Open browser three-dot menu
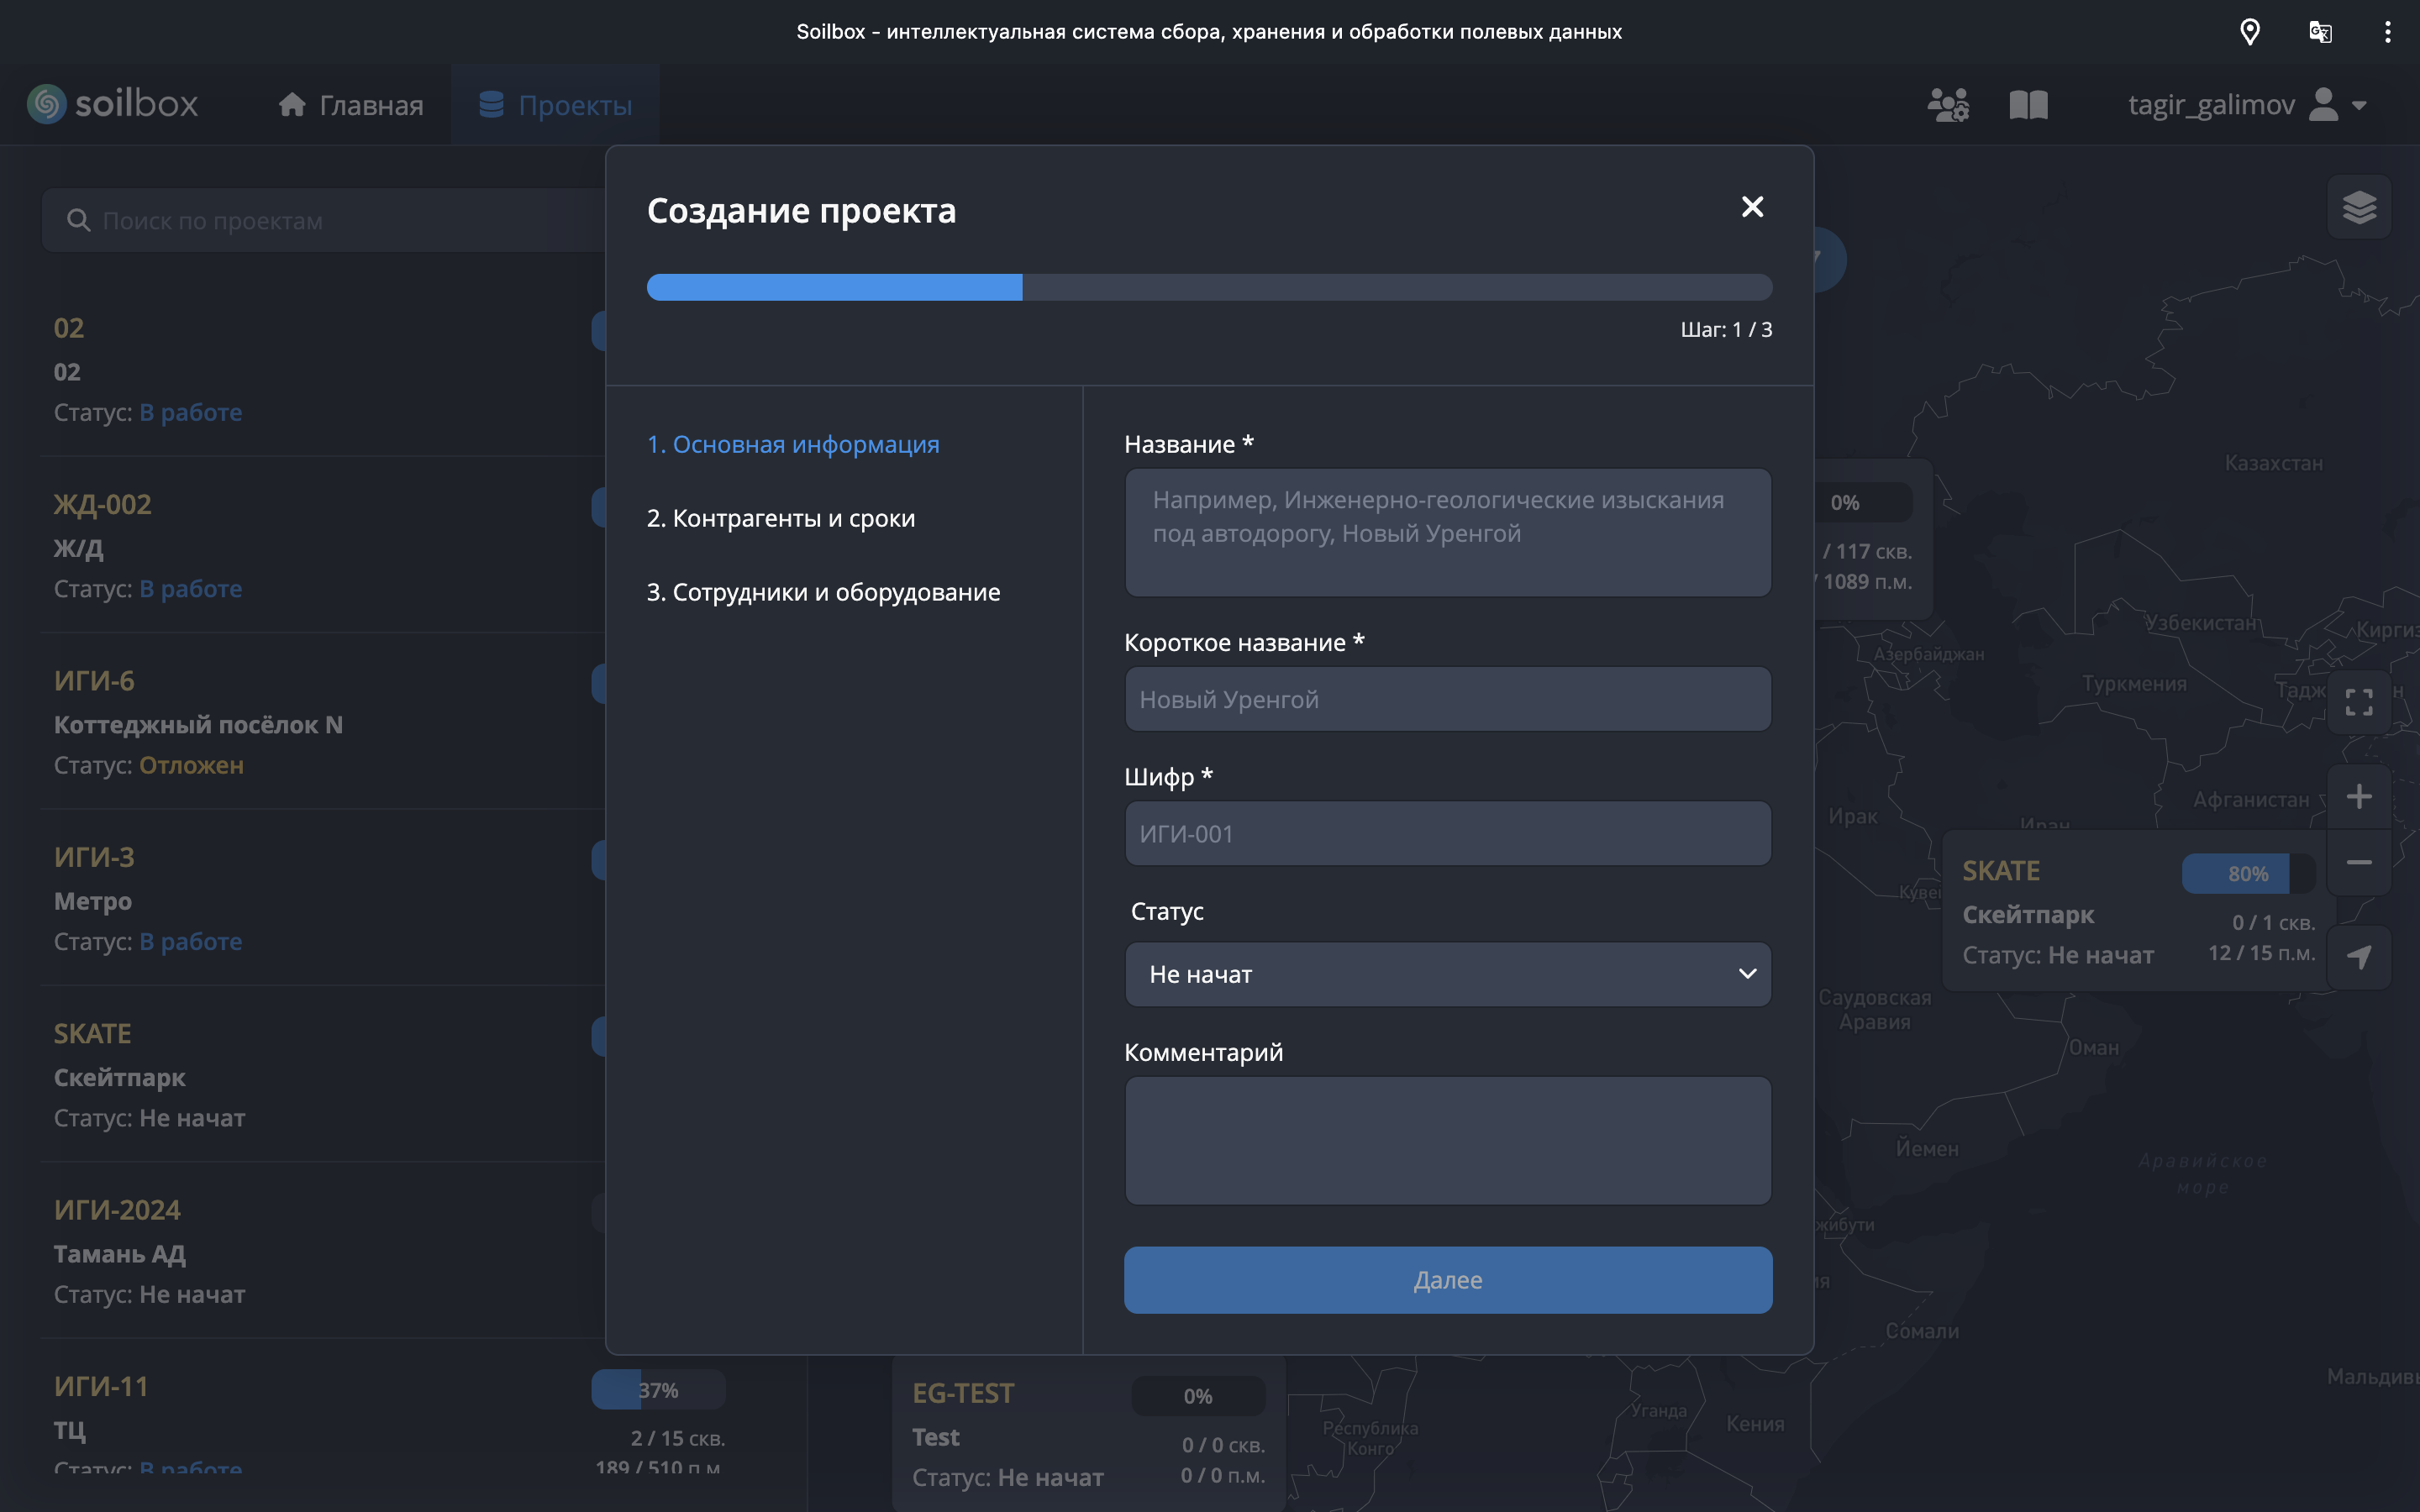Viewport: 2420px width, 1512px height. [x=2387, y=32]
